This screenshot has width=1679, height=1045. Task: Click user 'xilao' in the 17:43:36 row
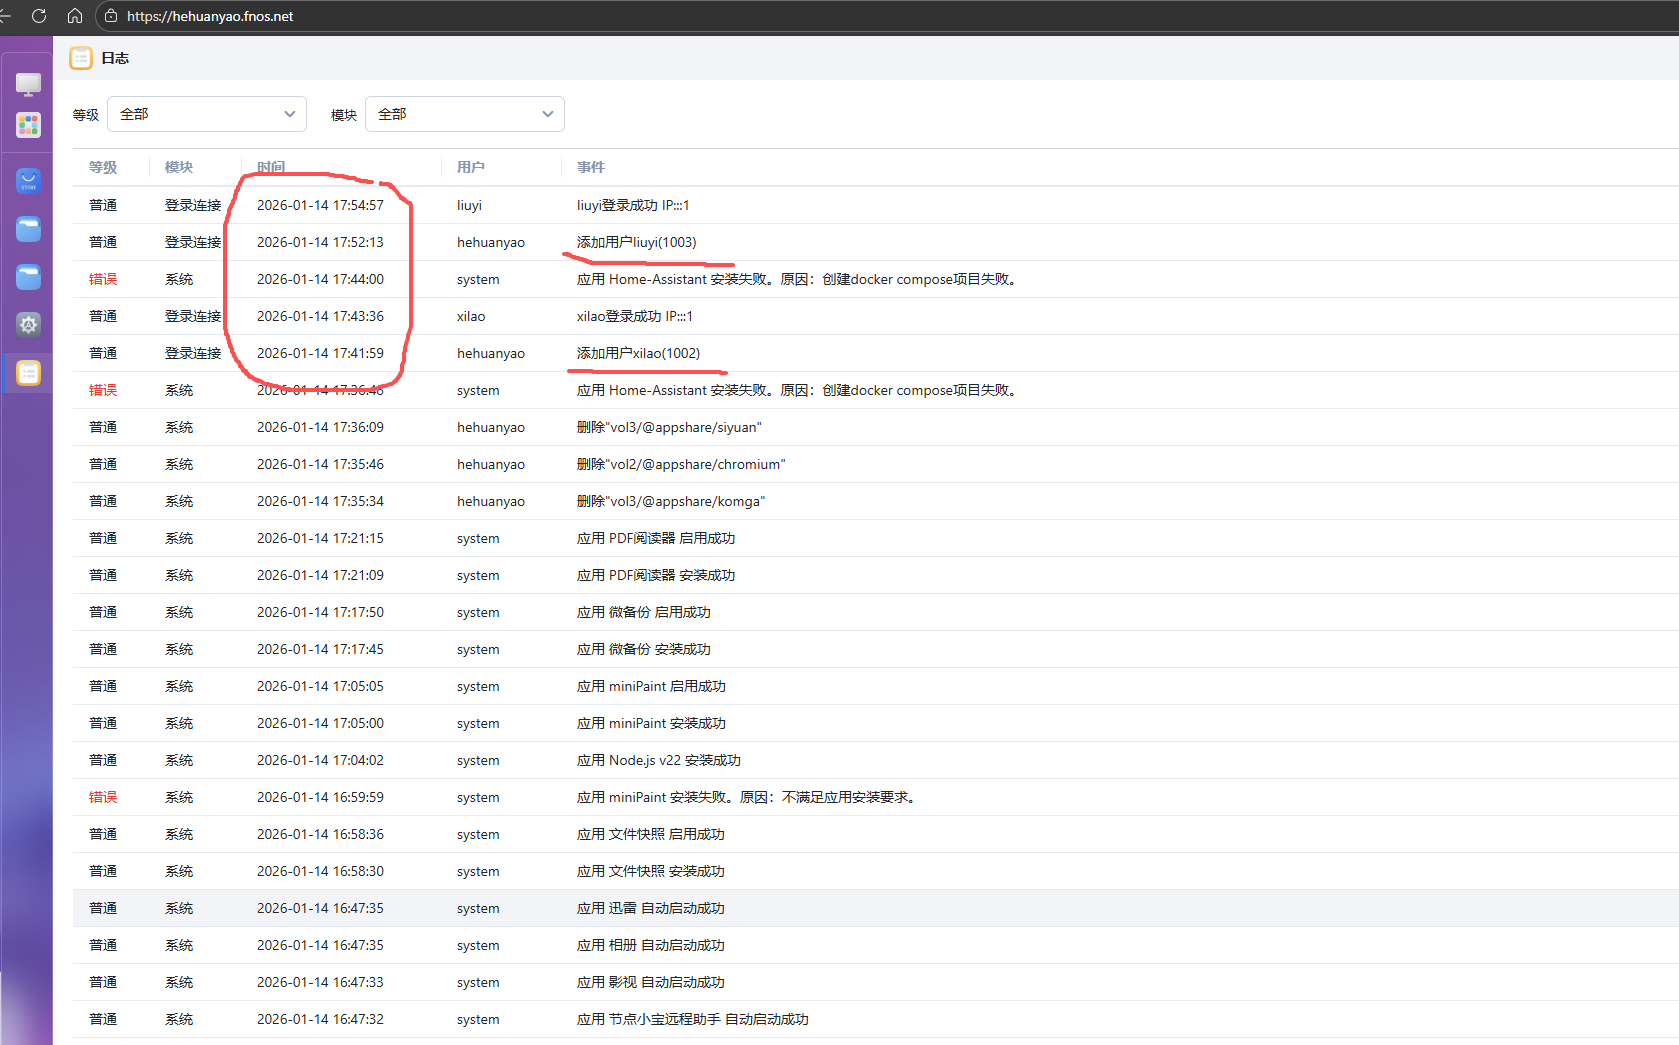click(x=471, y=316)
